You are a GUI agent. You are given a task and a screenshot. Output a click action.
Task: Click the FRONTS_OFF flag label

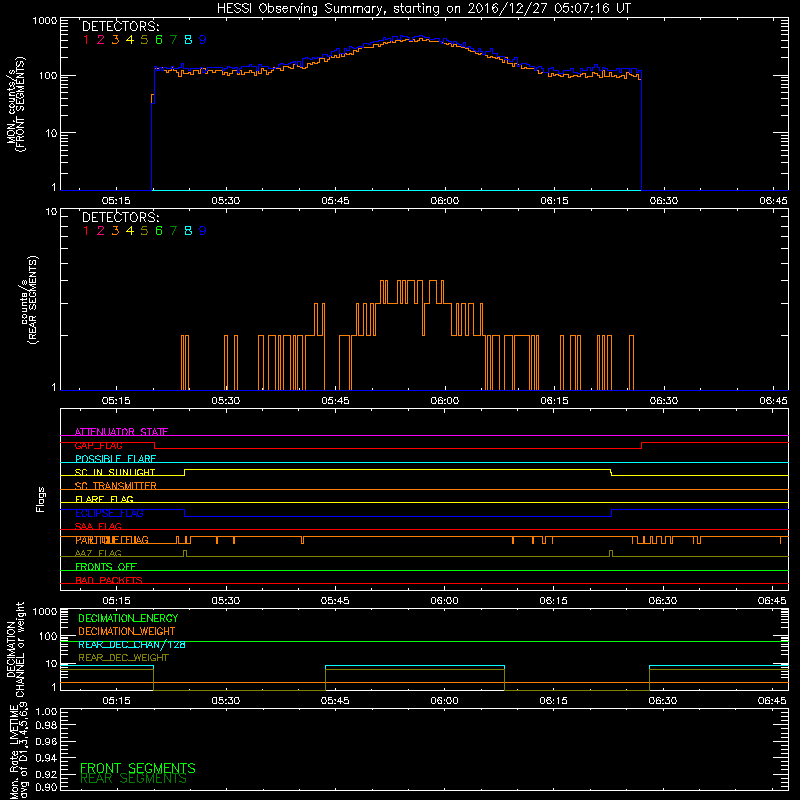click(x=106, y=567)
